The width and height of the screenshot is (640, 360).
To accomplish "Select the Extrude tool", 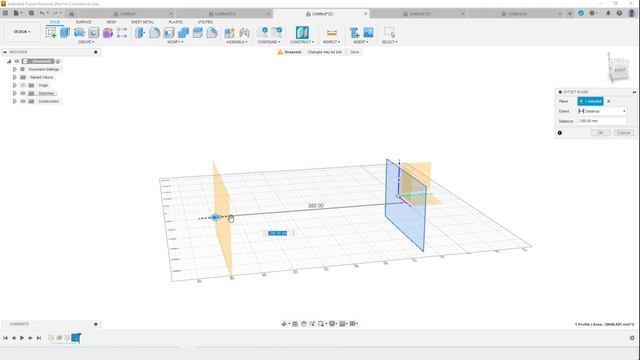I will [x=65, y=33].
